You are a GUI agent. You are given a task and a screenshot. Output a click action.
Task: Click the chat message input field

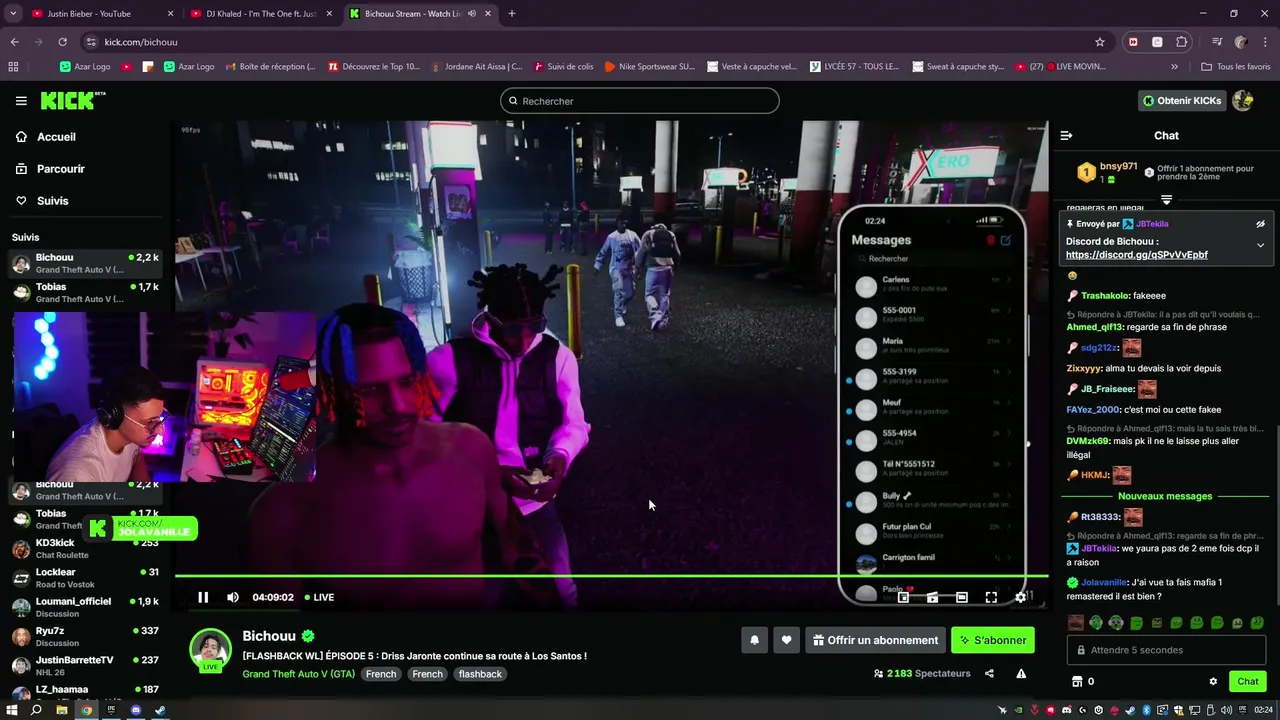point(1166,650)
